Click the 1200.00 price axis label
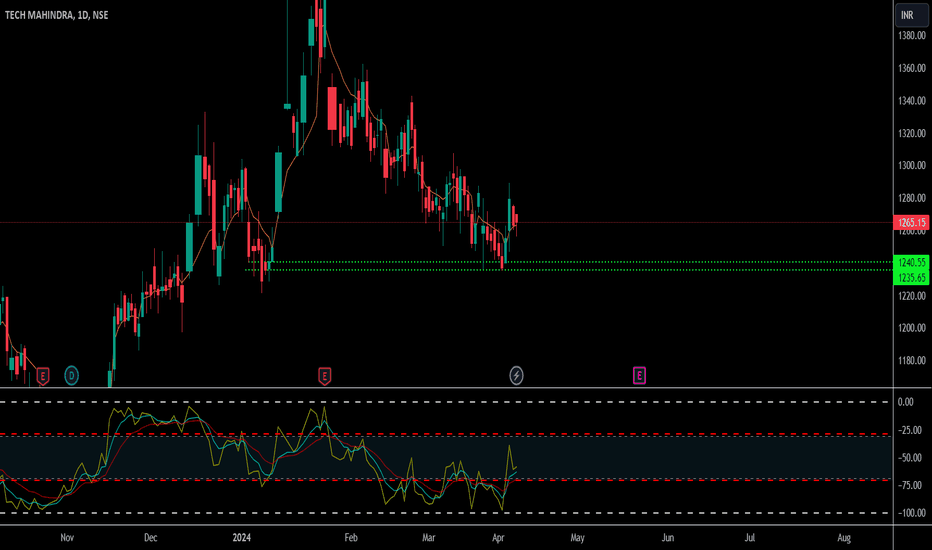932x550 pixels. coord(912,328)
